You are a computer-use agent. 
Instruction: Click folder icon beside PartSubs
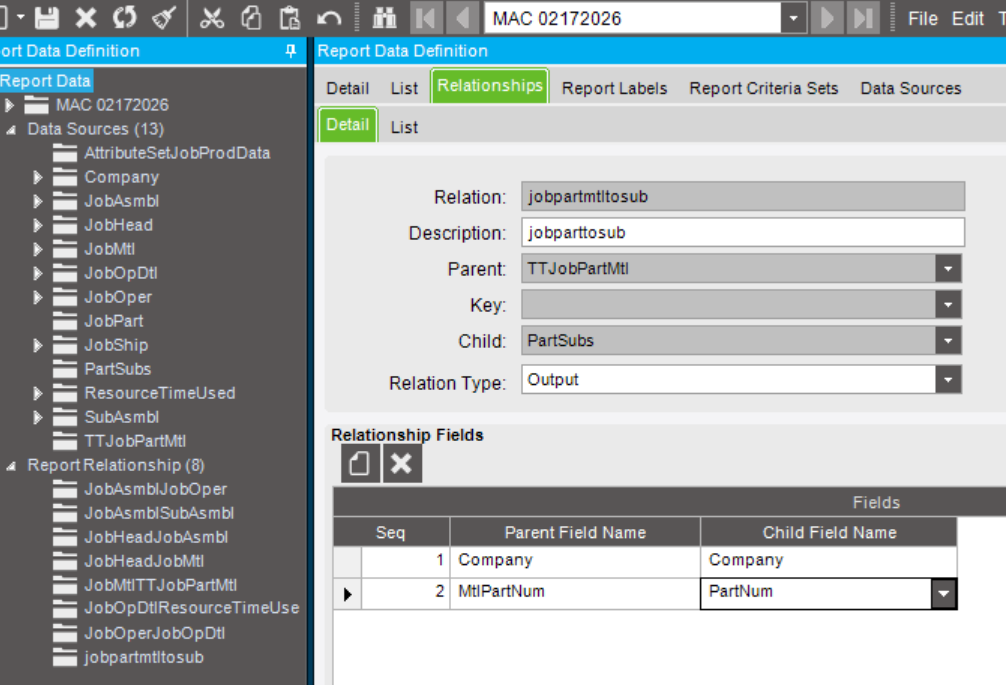tap(65, 369)
